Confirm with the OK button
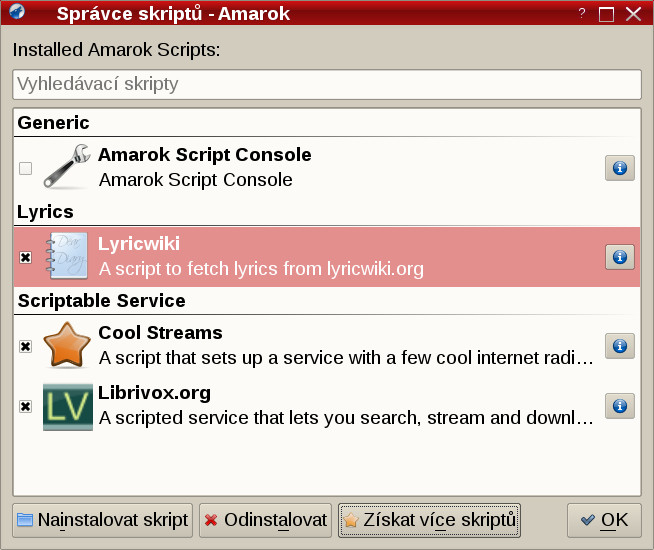The image size is (654, 550). click(x=604, y=520)
